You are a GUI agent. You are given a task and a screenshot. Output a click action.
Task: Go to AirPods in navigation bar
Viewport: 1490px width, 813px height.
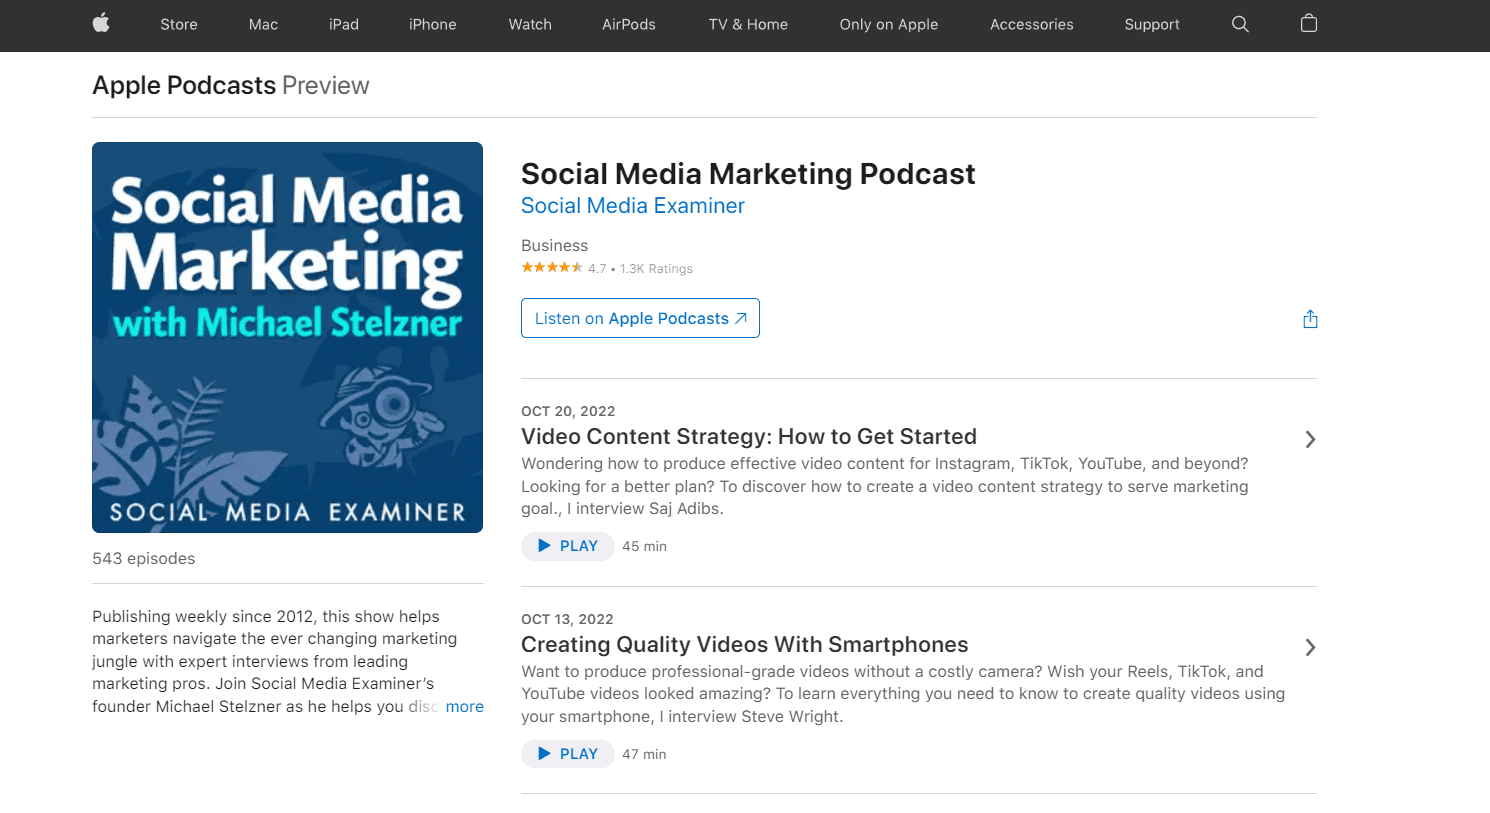point(628,24)
